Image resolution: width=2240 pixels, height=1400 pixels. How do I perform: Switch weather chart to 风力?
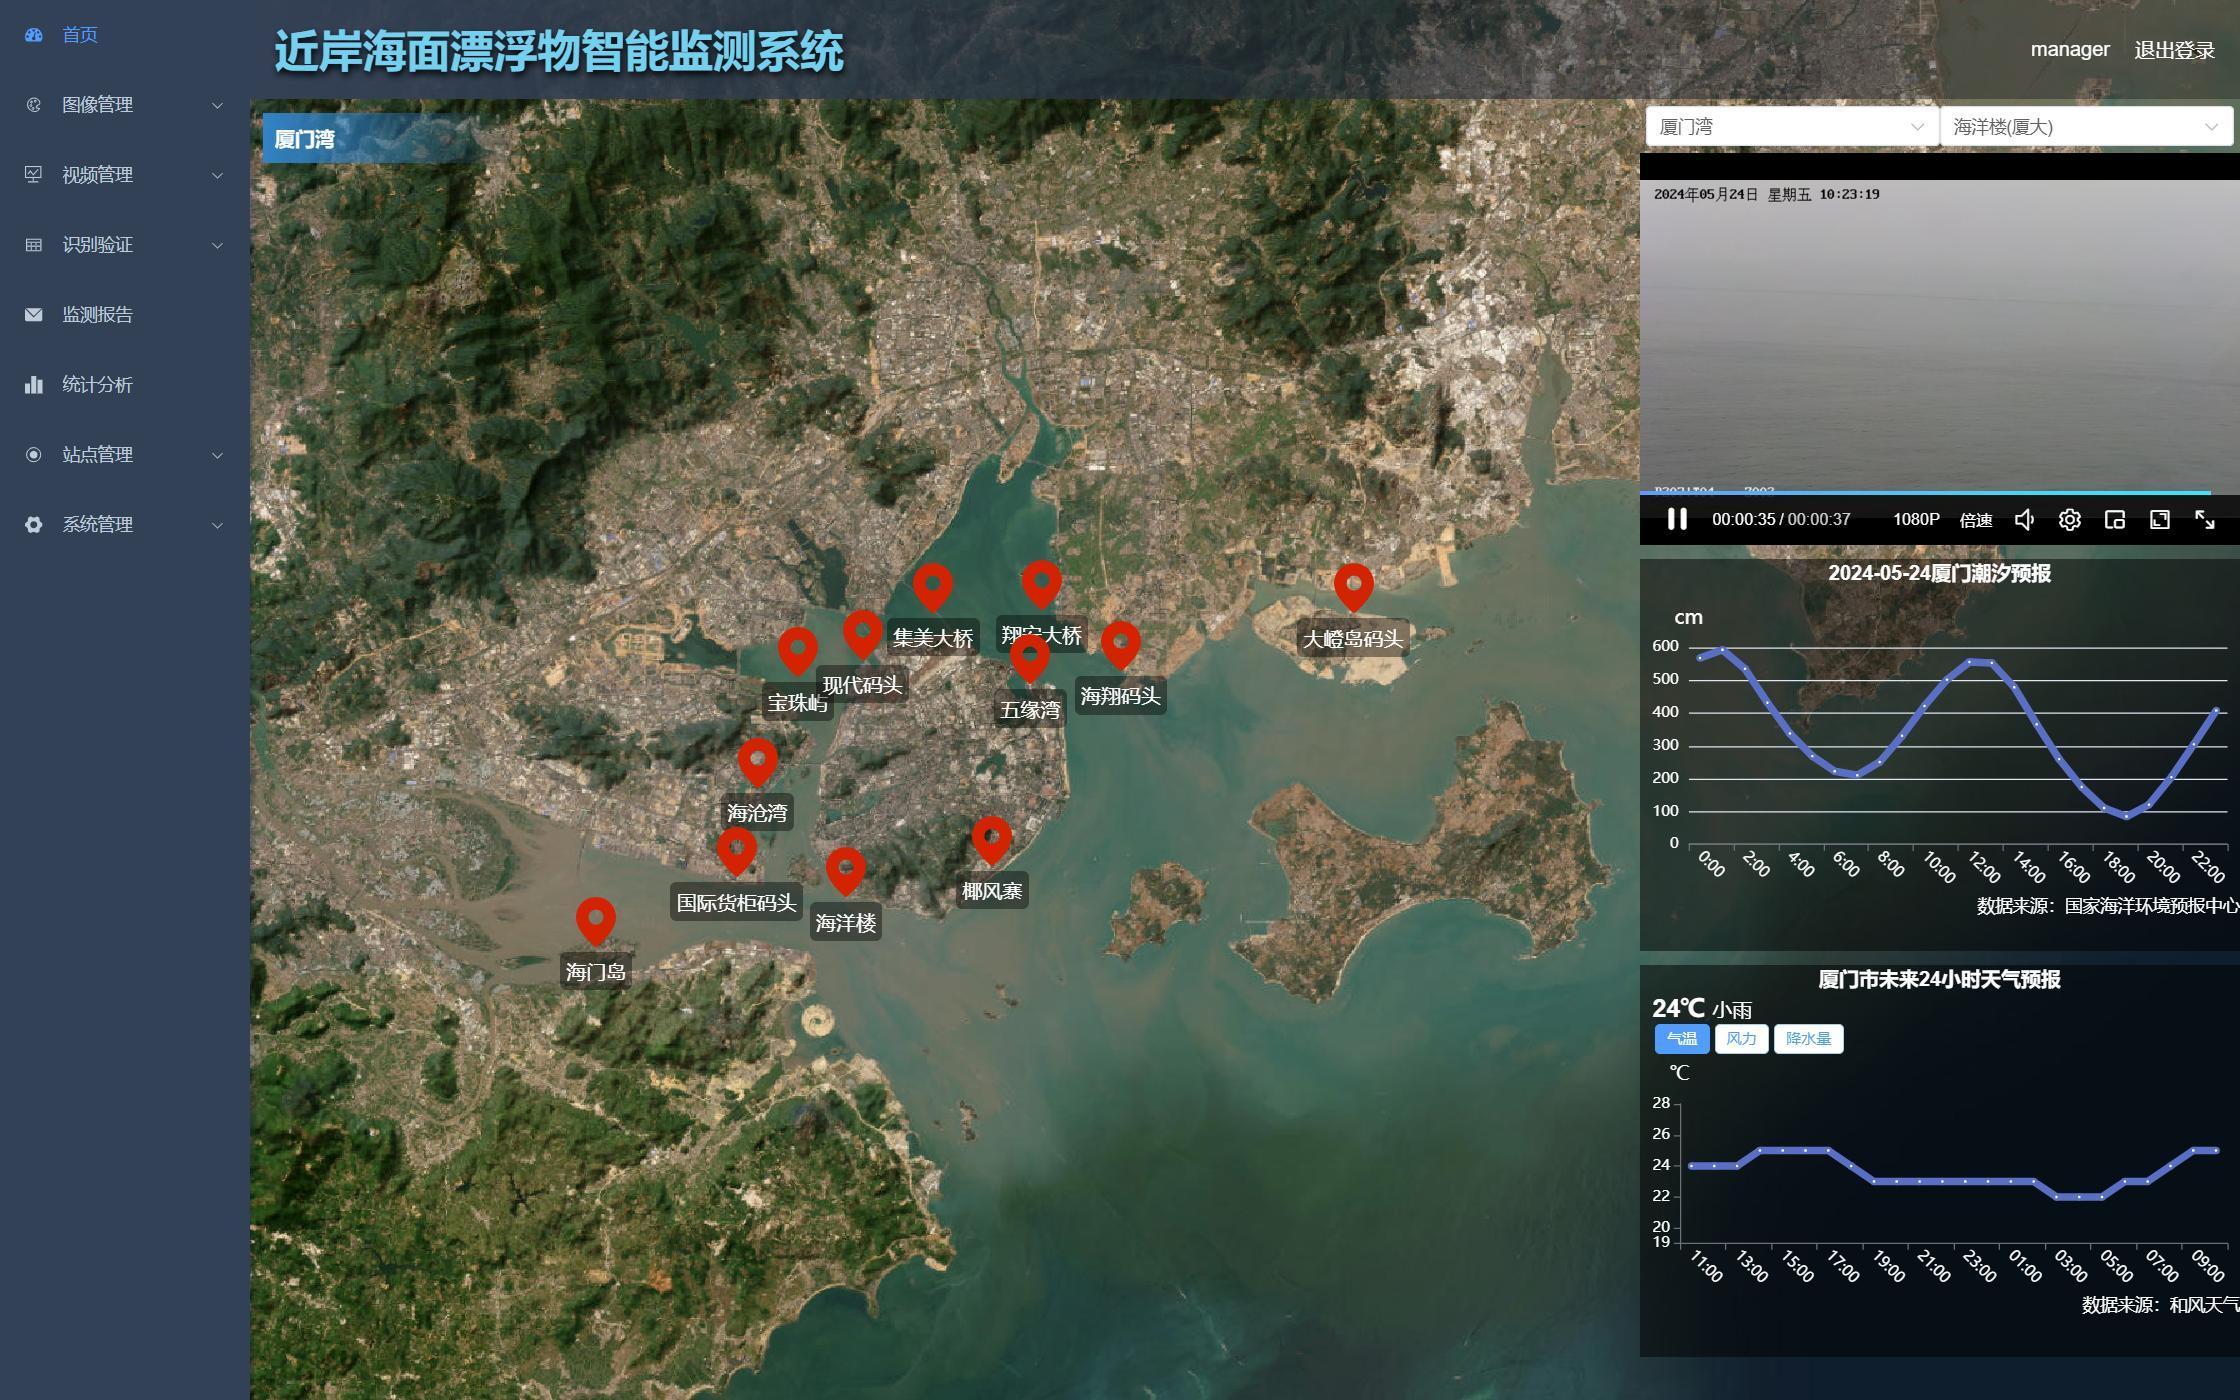(x=1740, y=1039)
